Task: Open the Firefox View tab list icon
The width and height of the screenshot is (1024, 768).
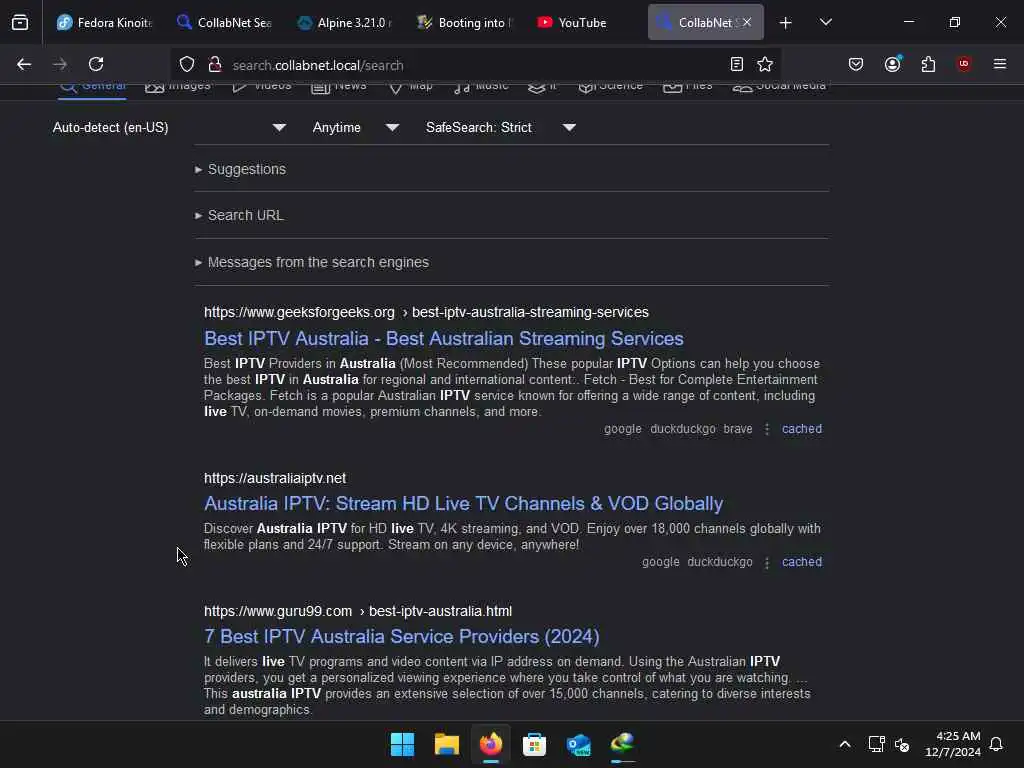Action: pos(20,23)
